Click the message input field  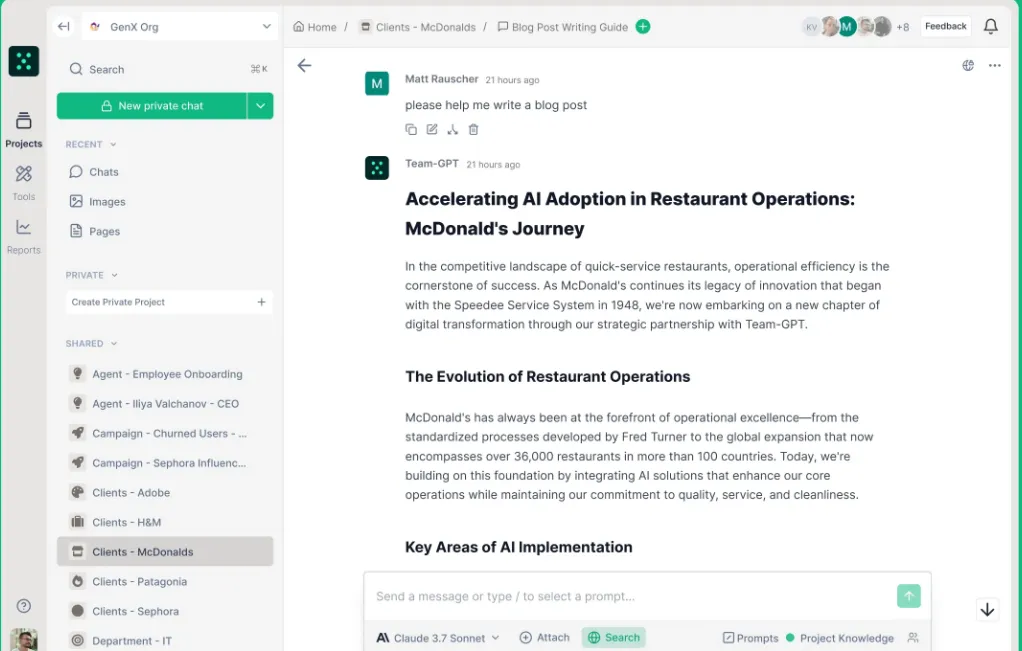629,596
